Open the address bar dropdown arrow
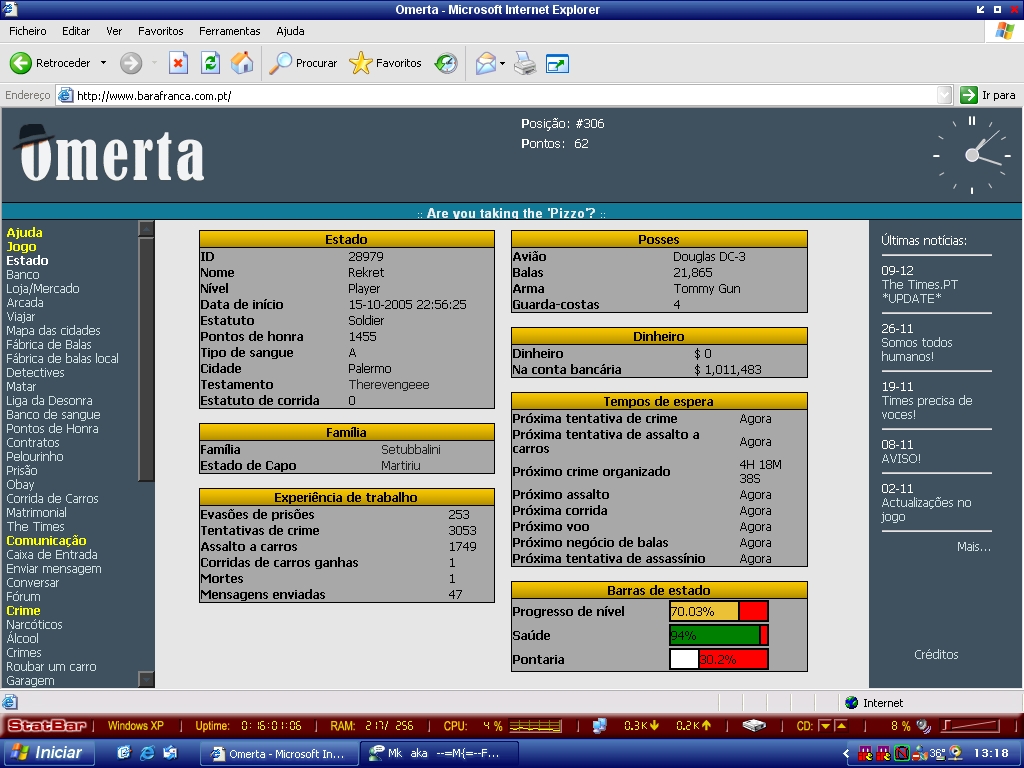 pyautogui.click(x=944, y=95)
